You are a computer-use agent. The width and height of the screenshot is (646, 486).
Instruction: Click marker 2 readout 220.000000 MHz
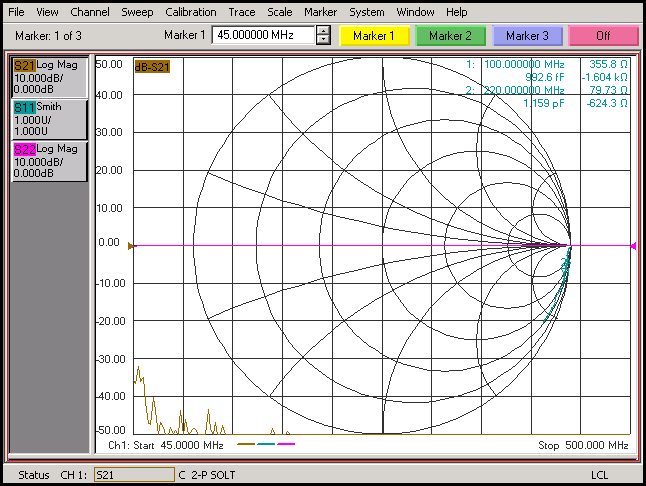(524, 90)
